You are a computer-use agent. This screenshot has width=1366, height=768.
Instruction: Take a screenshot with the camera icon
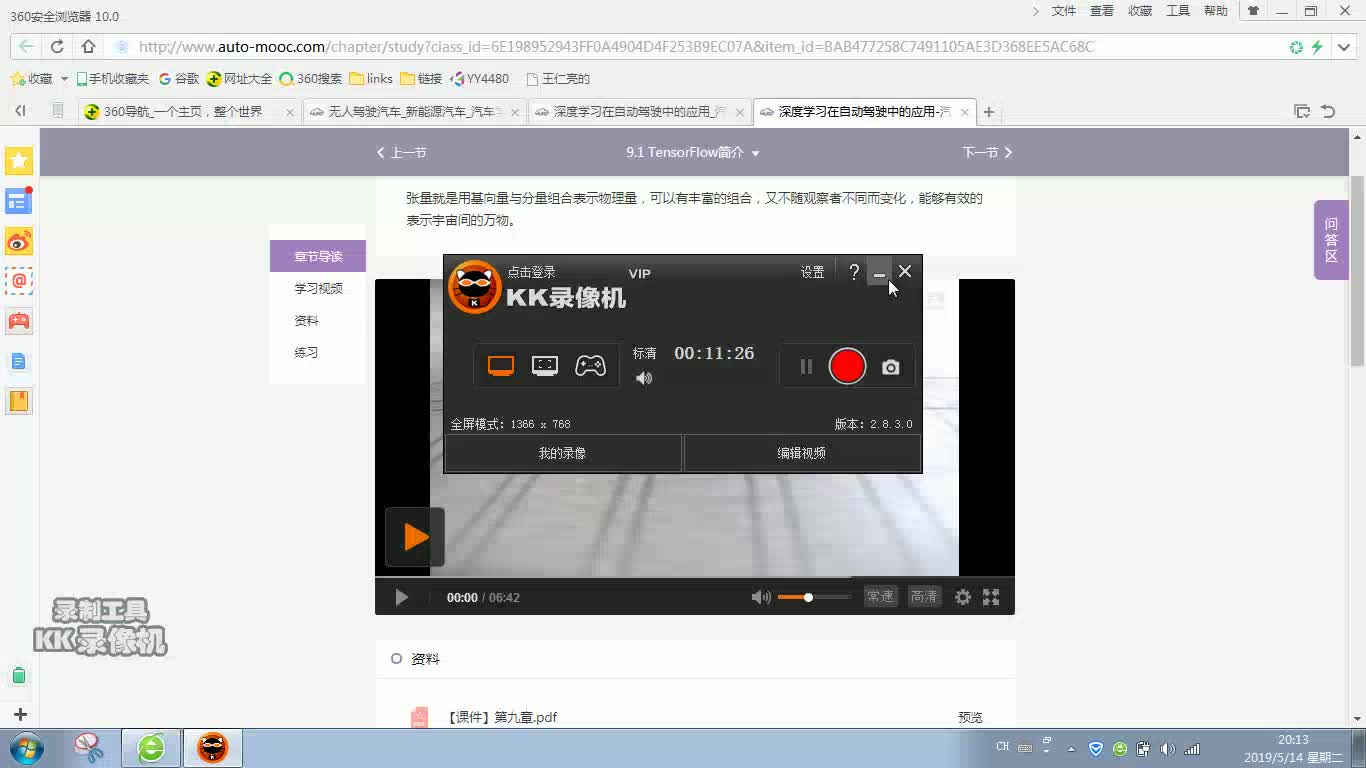pyautogui.click(x=890, y=367)
